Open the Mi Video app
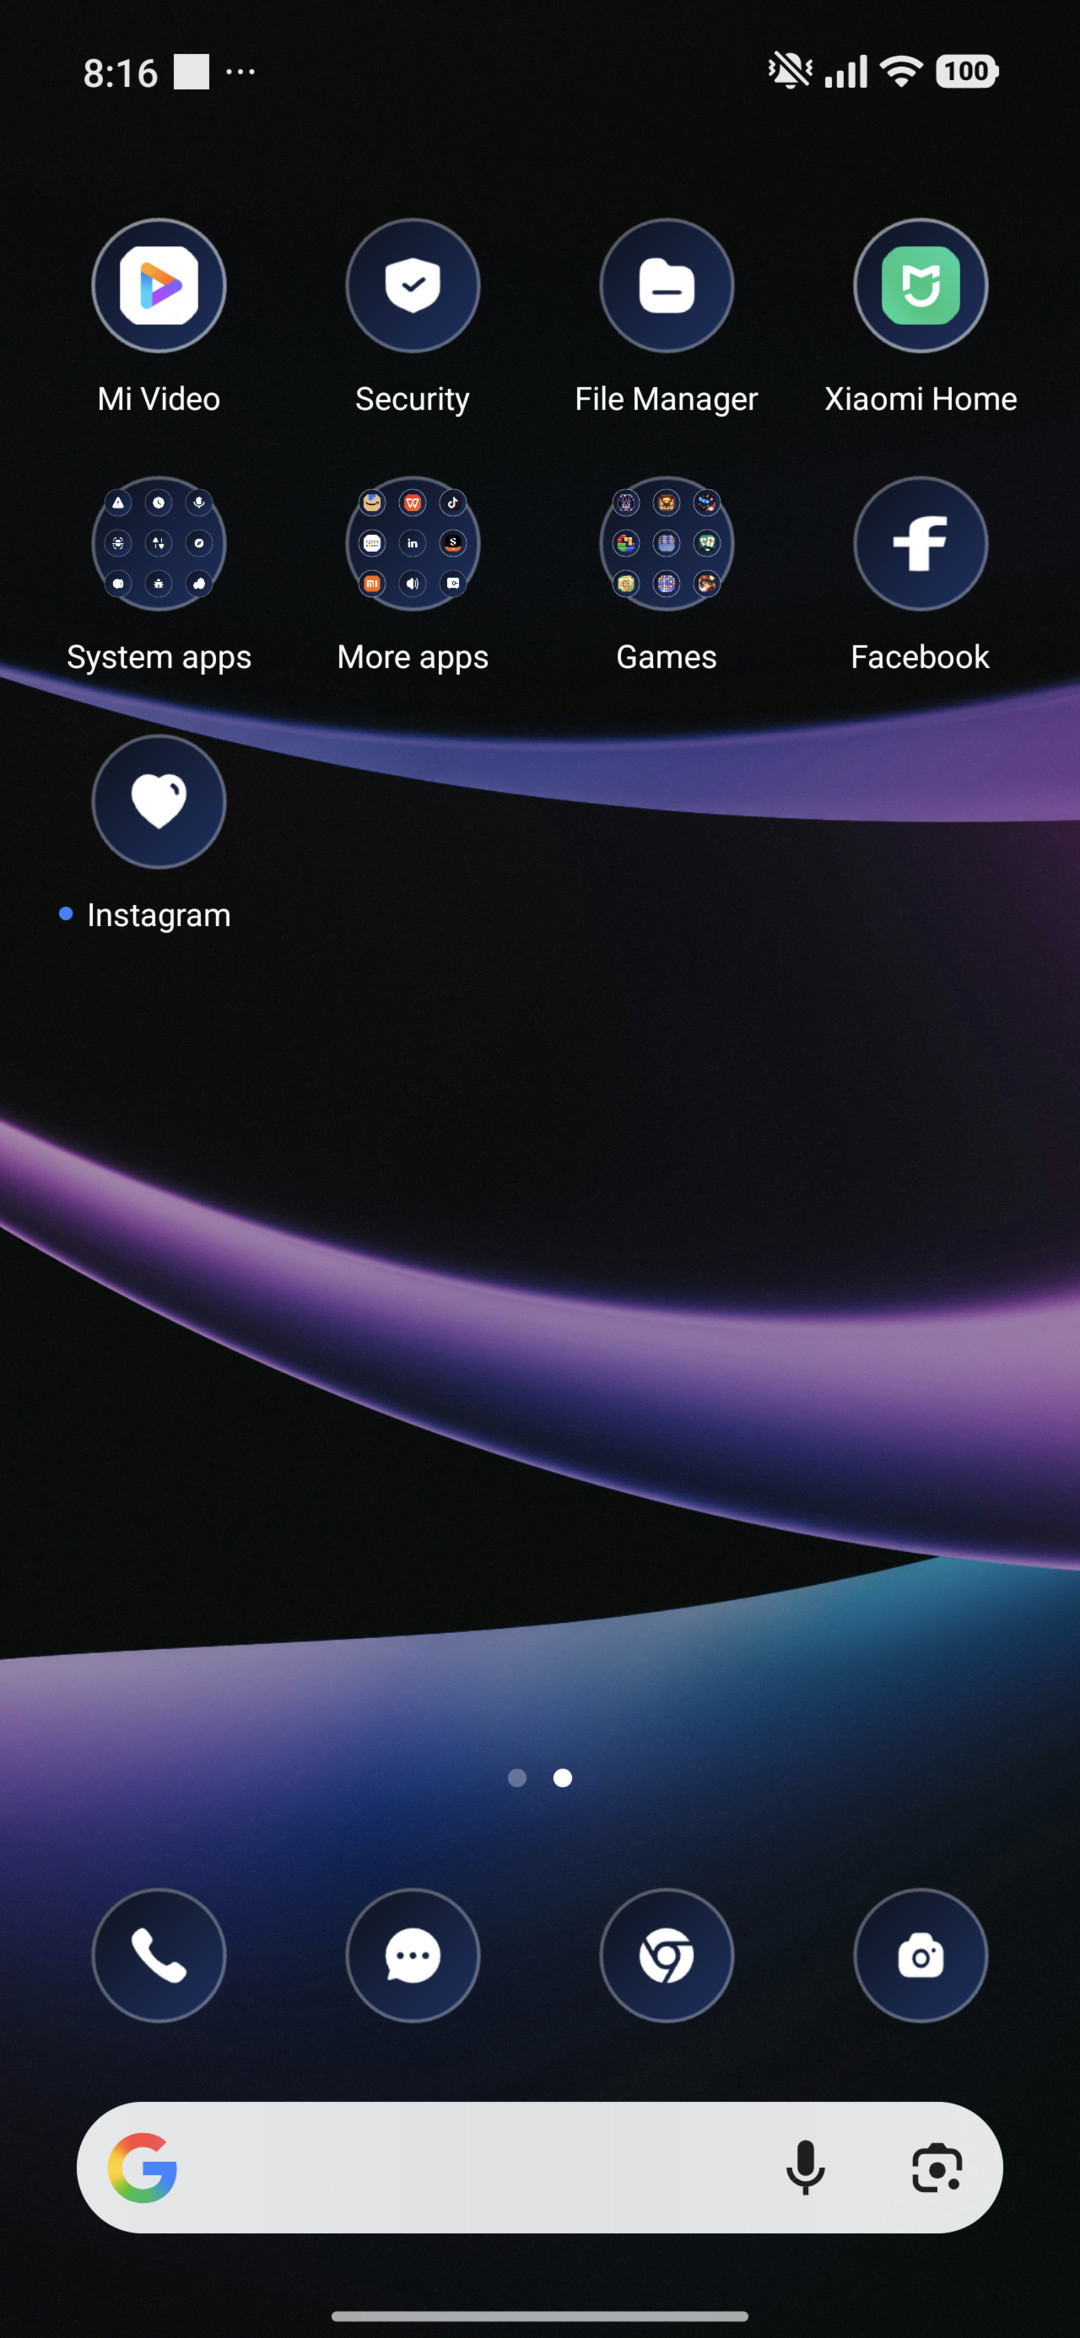The height and width of the screenshot is (2338, 1080). pyautogui.click(x=159, y=286)
